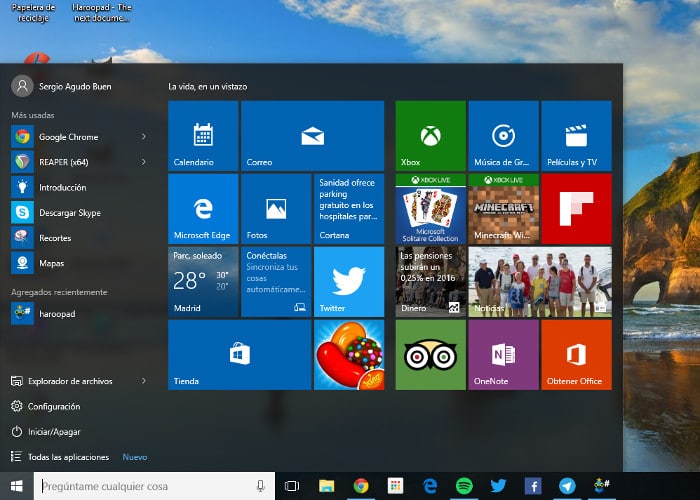The height and width of the screenshot is (500, 700).
Task: Launch Edge from the taskbar
Action: coord(429,486)
